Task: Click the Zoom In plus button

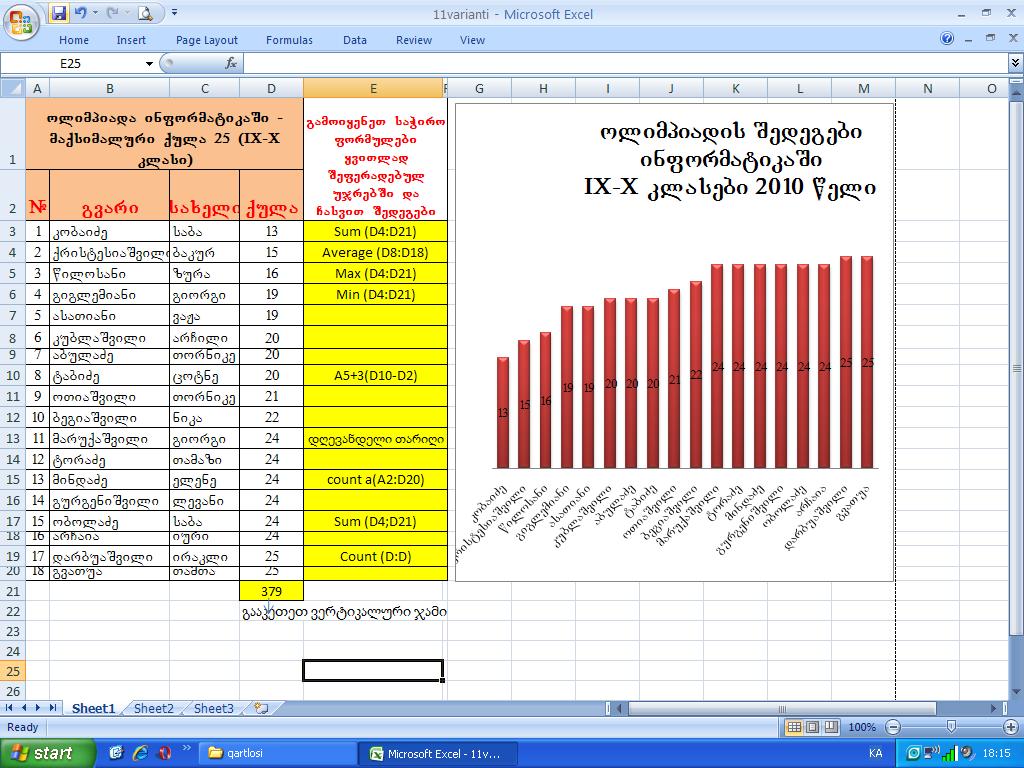Action: (x=1010, y=727)
